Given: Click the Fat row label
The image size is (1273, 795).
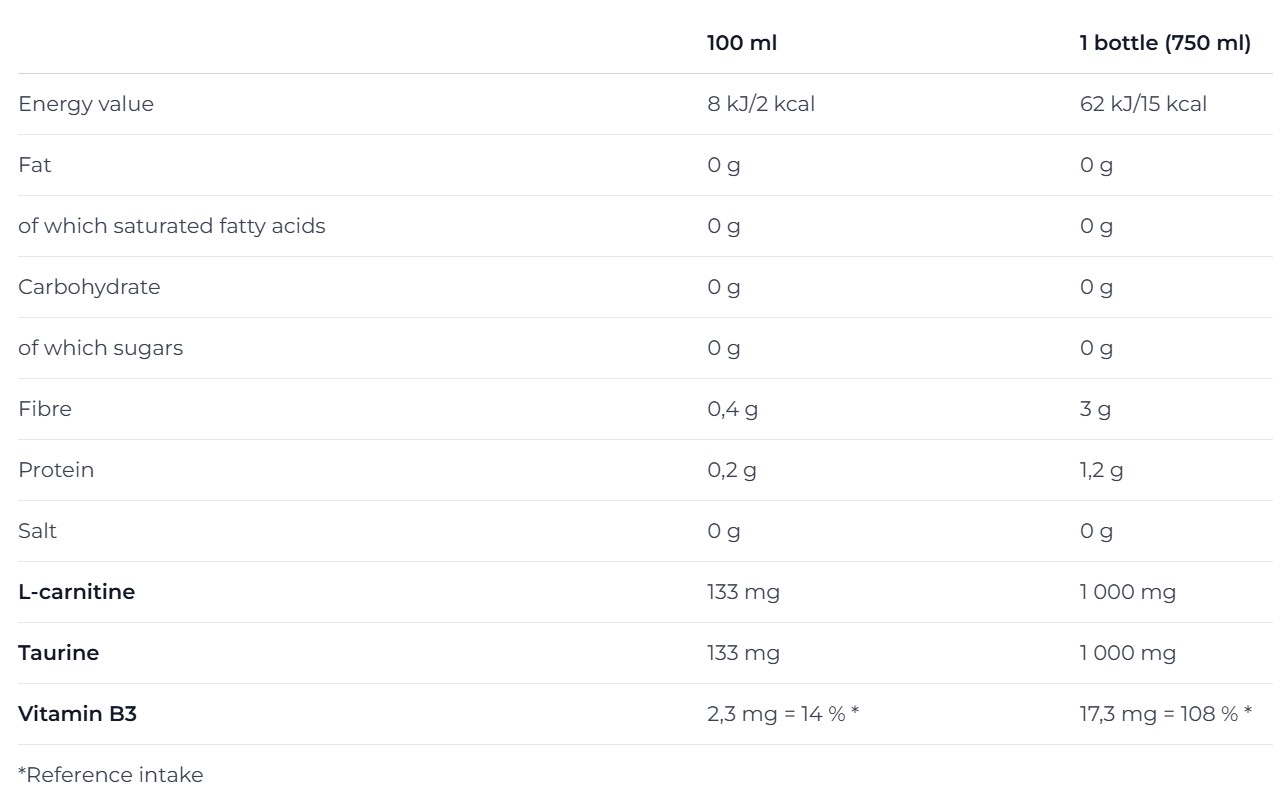Looking at the screenshot, I should (35, 165).
